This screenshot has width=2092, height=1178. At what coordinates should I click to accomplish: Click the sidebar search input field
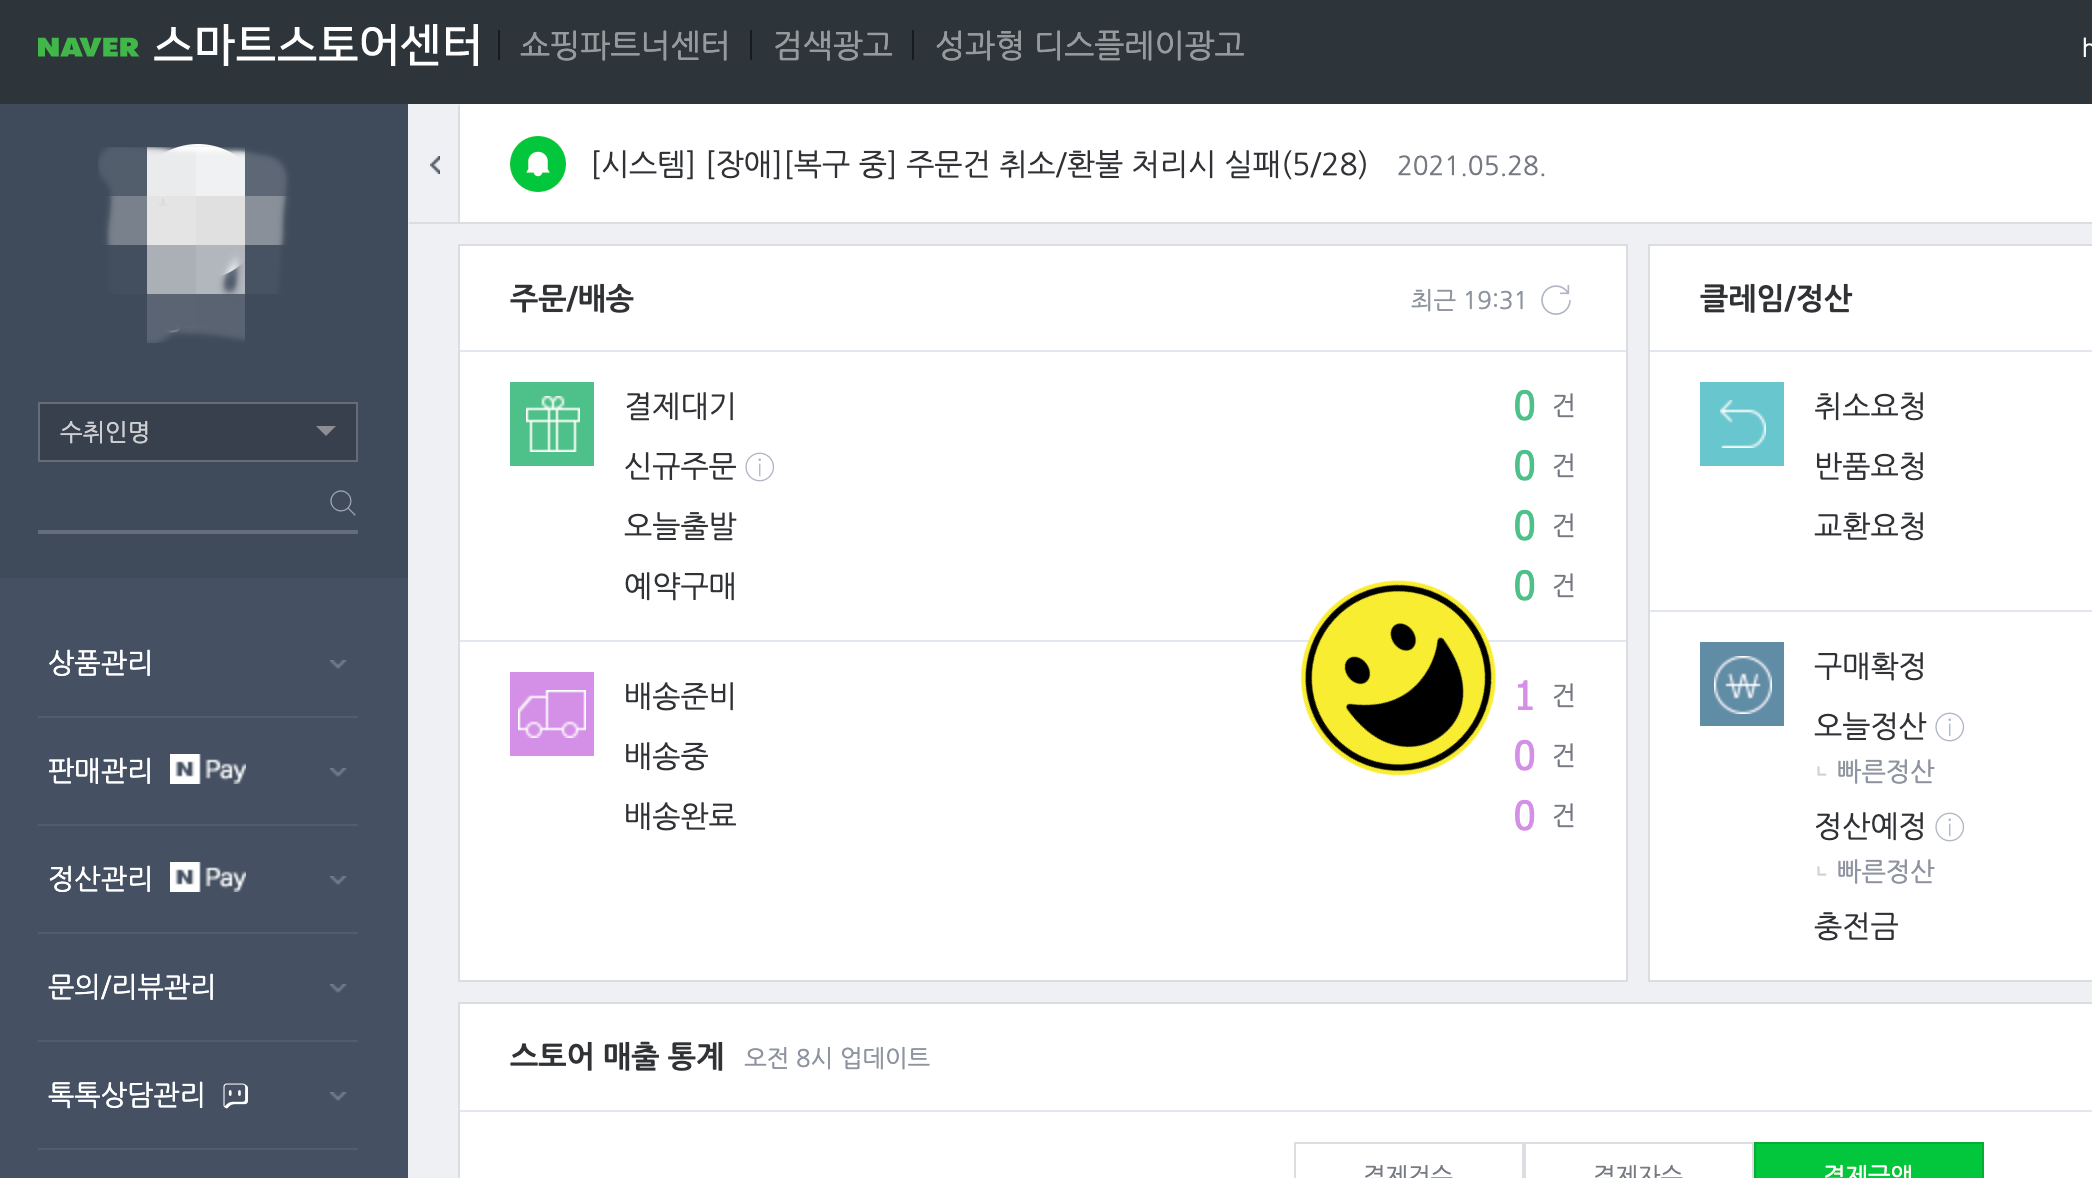point(180,505)
